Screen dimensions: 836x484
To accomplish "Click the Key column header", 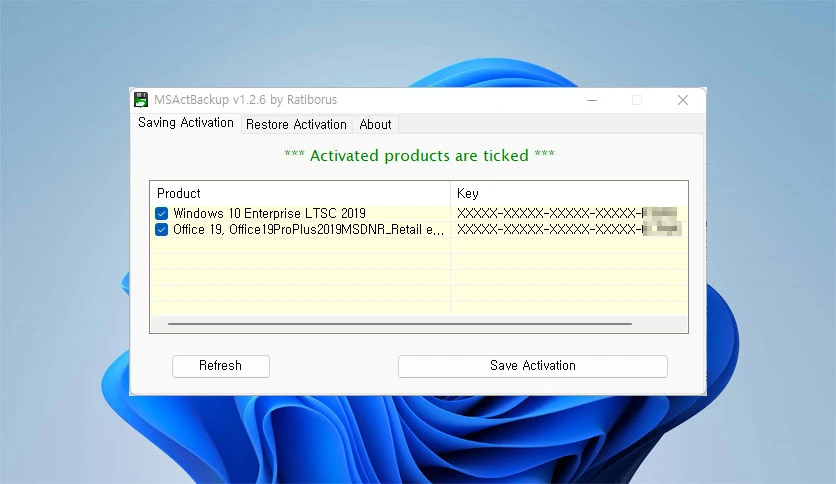I will 569,193.
